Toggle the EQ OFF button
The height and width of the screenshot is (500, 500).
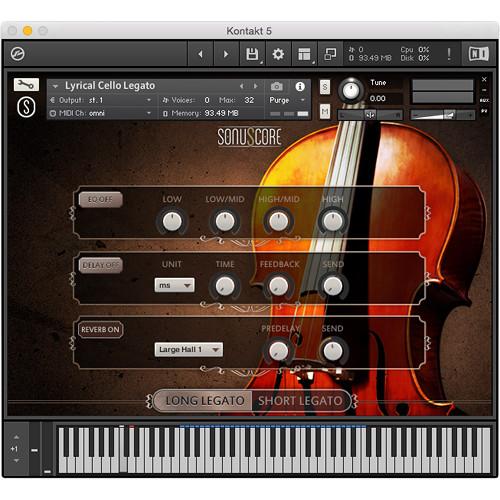point(100,199)
